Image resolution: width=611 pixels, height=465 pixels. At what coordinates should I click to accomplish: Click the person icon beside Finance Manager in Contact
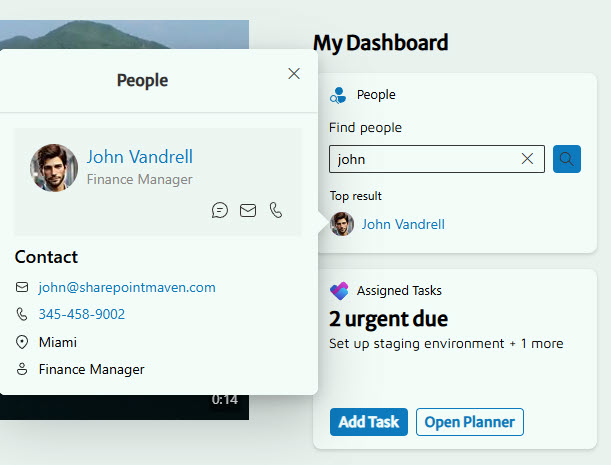22,369
